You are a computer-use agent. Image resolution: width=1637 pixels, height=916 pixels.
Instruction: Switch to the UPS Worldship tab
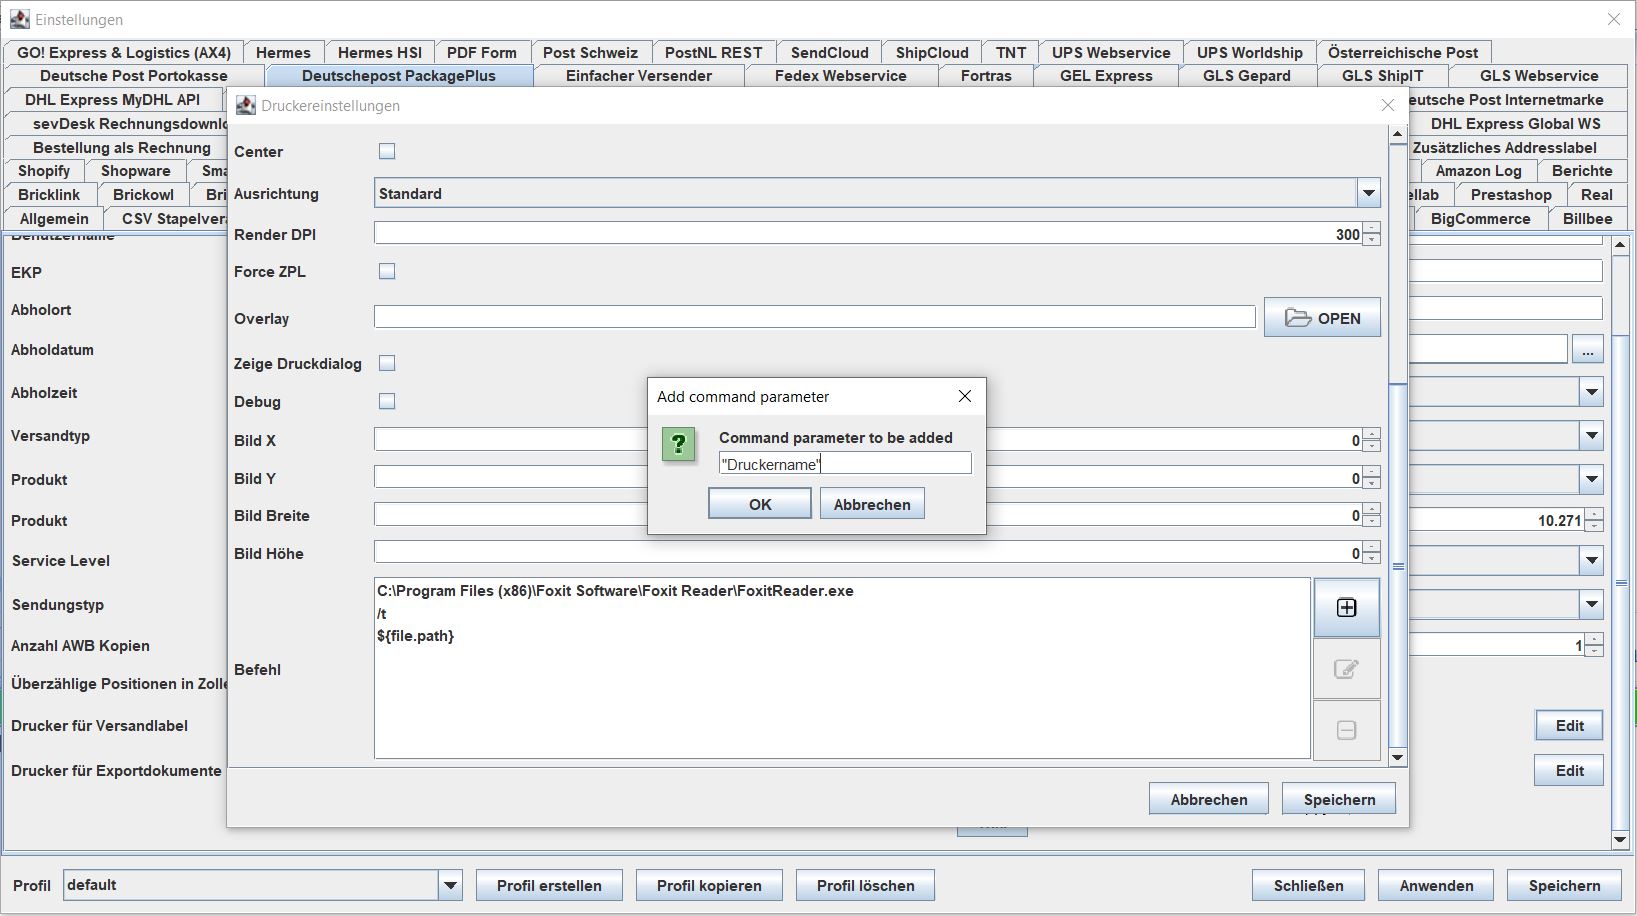(1249, 52)
